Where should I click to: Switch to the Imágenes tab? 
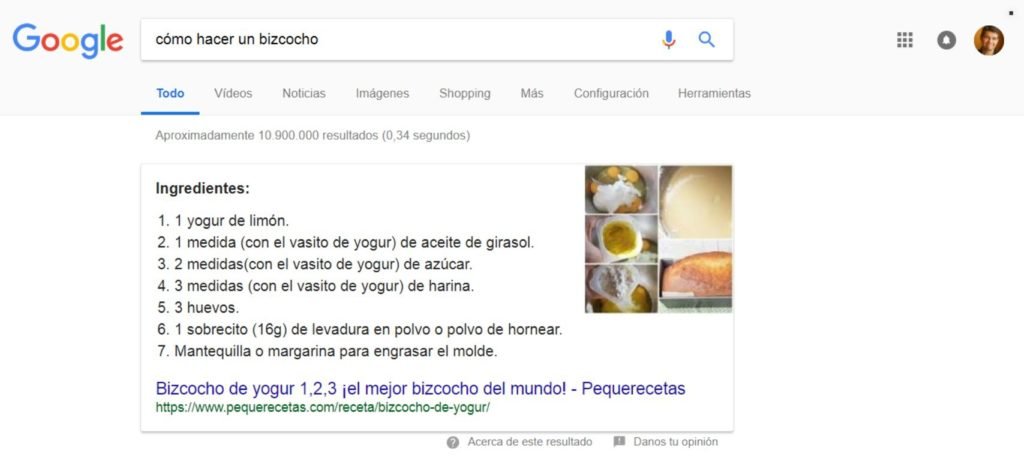[x=382, y=93]
